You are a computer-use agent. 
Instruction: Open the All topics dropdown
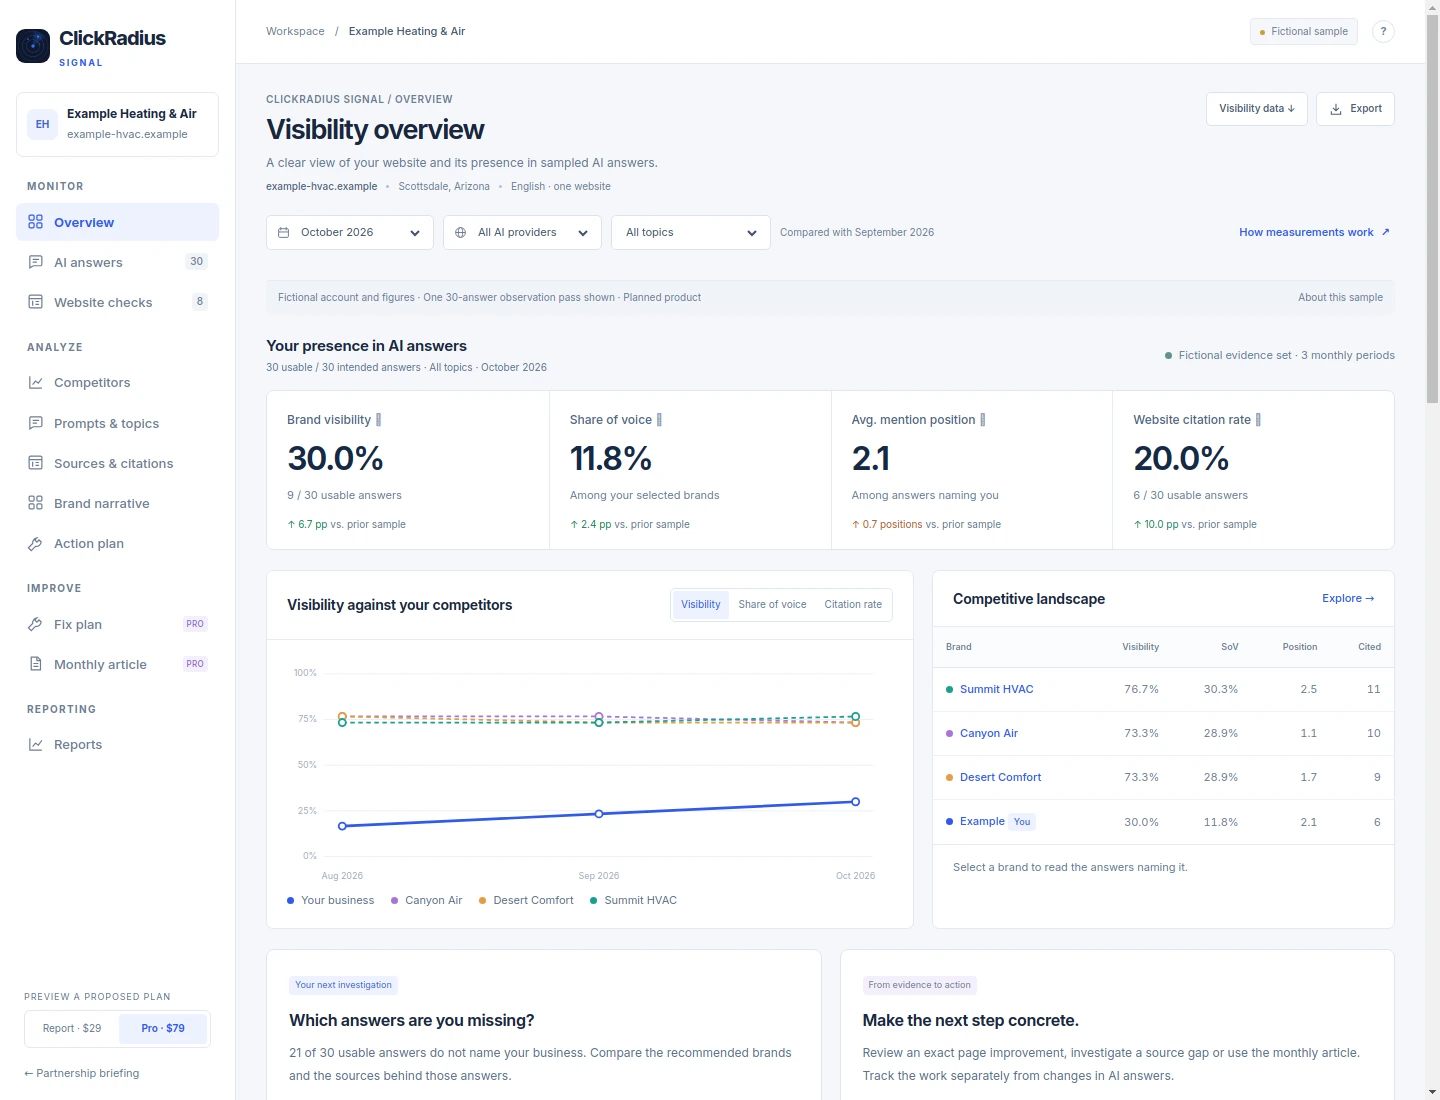pos(691,232)
